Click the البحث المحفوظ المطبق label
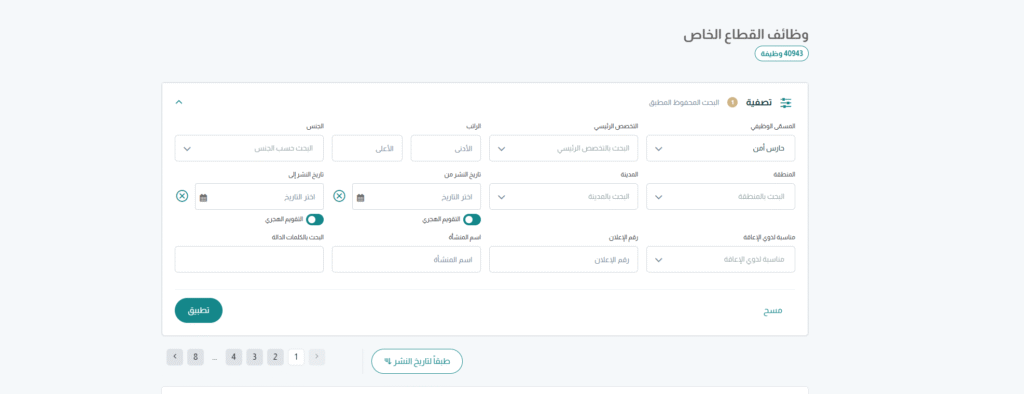The width and height of the screenshot is (1024, 394). coord(684,103)
